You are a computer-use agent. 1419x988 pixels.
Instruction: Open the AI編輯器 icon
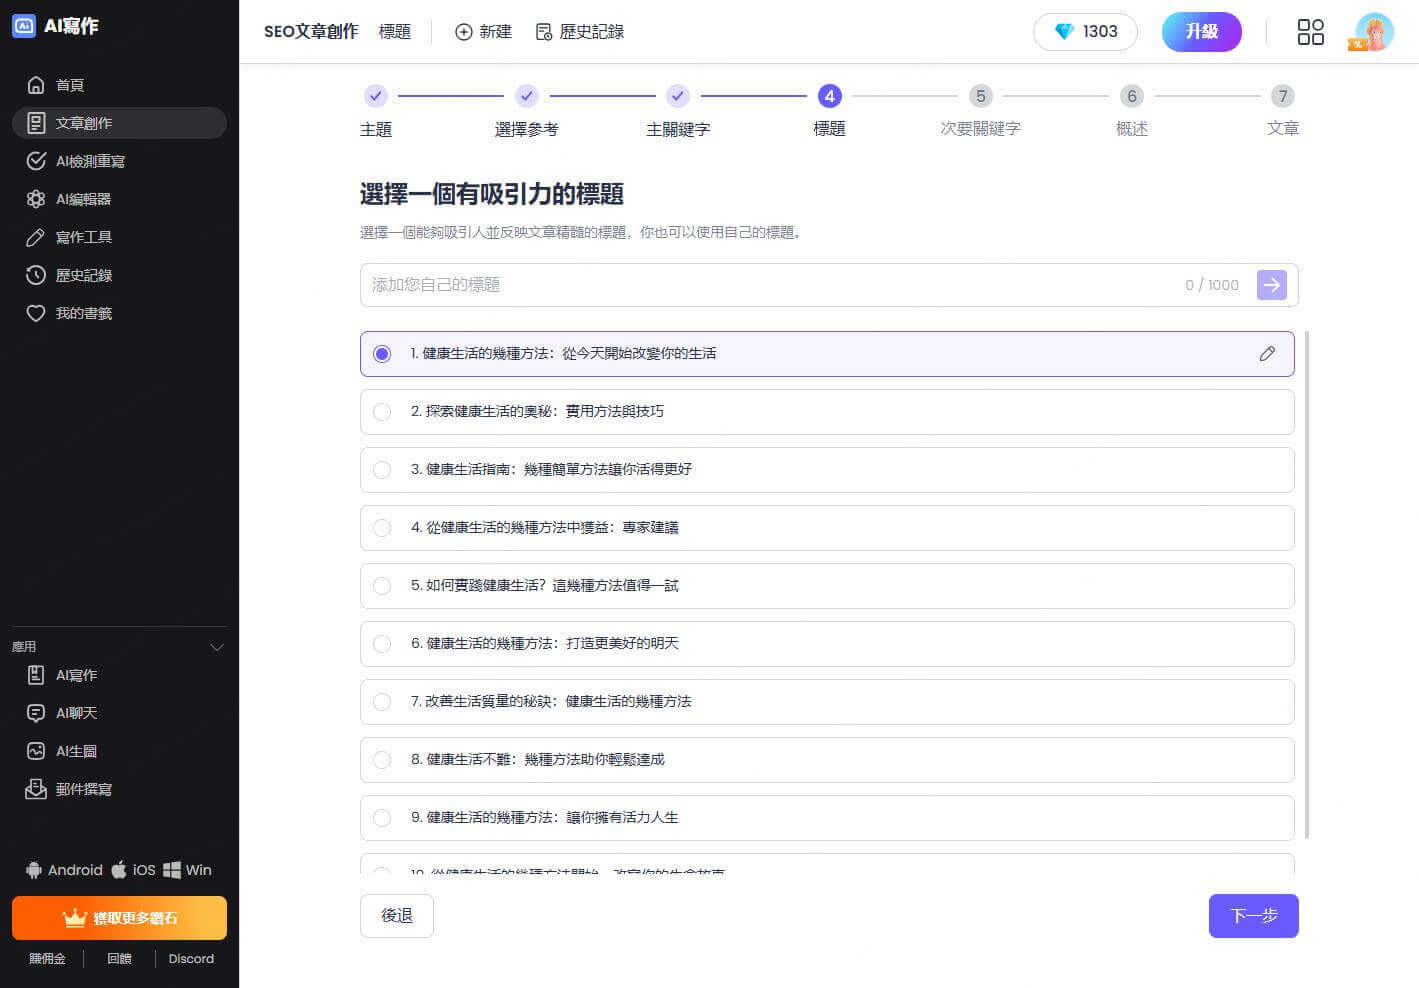[x=36, y=199]
